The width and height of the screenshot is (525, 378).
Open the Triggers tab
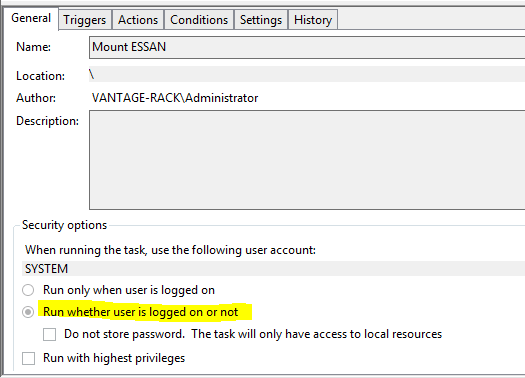[85, 20]
